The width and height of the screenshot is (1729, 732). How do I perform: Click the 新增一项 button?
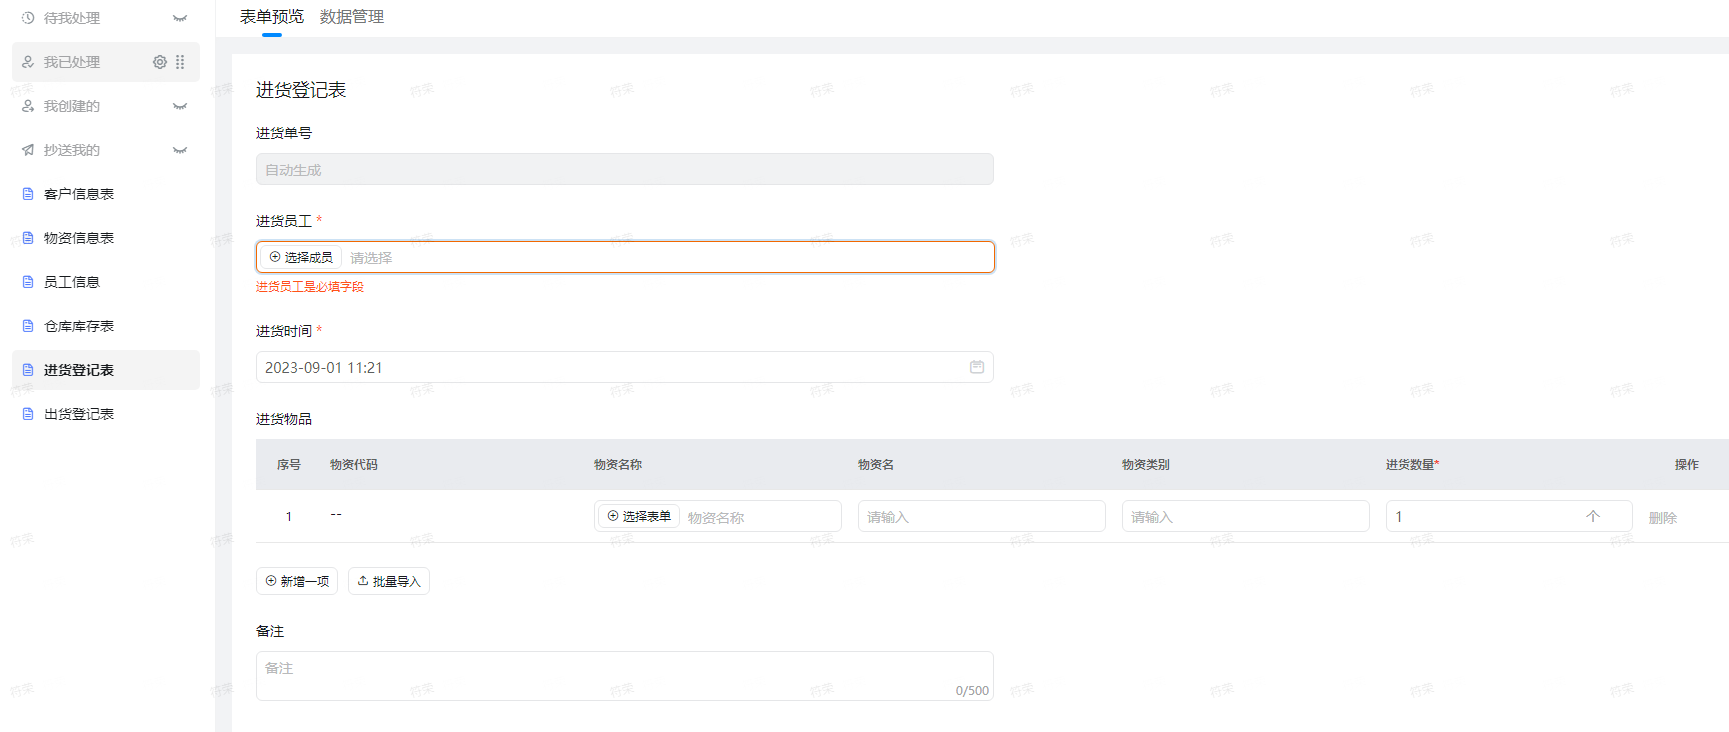pos(297,581)
